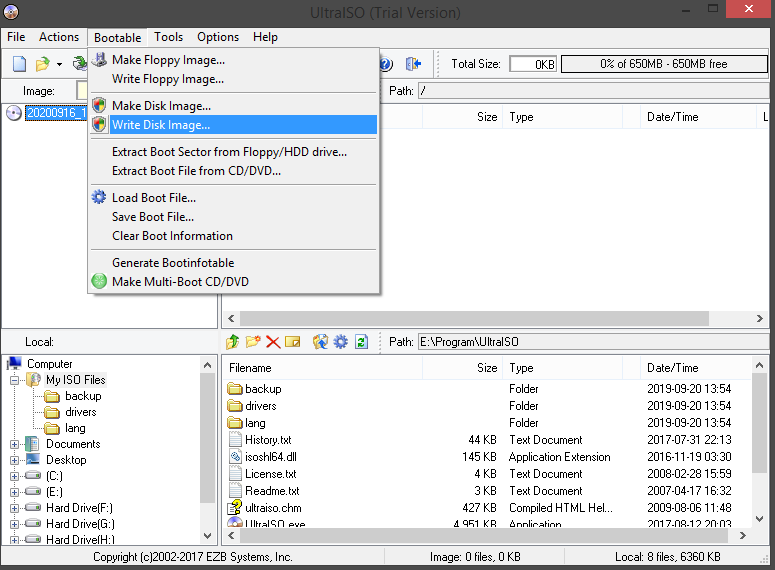Click the shield icon beside Make Disk Image
This screenshot has height=570, width=775.
[x=99, y=105]
